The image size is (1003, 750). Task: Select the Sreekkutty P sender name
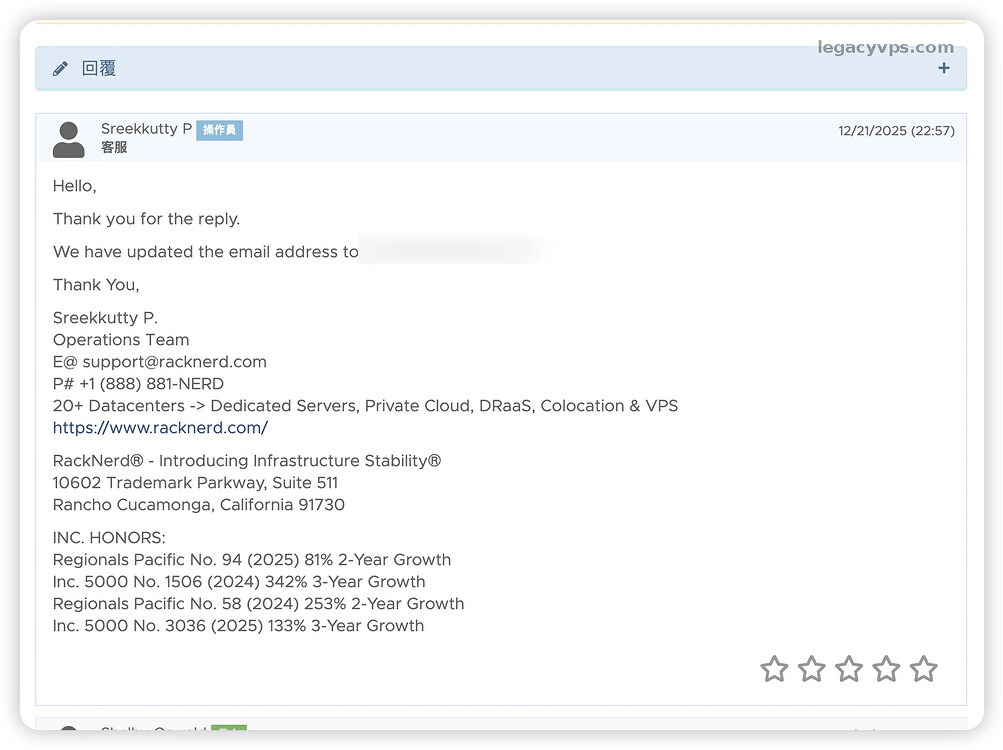(x=146, y=129)
